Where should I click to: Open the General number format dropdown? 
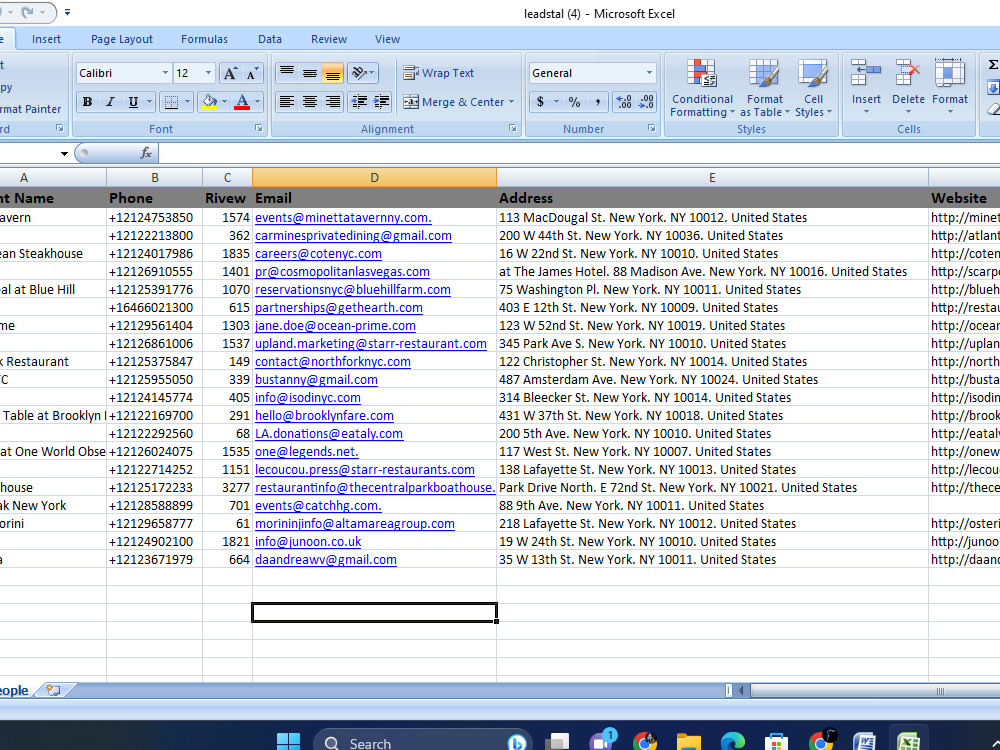649,73
